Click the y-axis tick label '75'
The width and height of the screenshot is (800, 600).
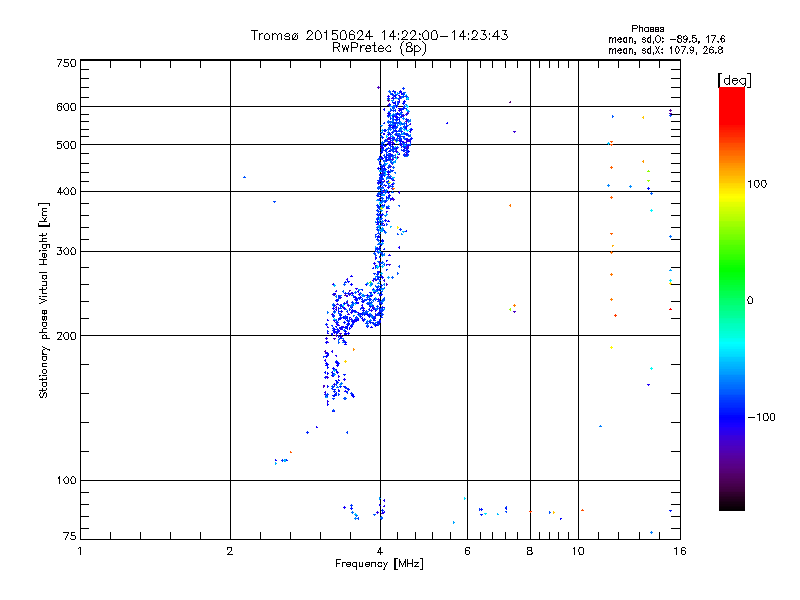70,536
